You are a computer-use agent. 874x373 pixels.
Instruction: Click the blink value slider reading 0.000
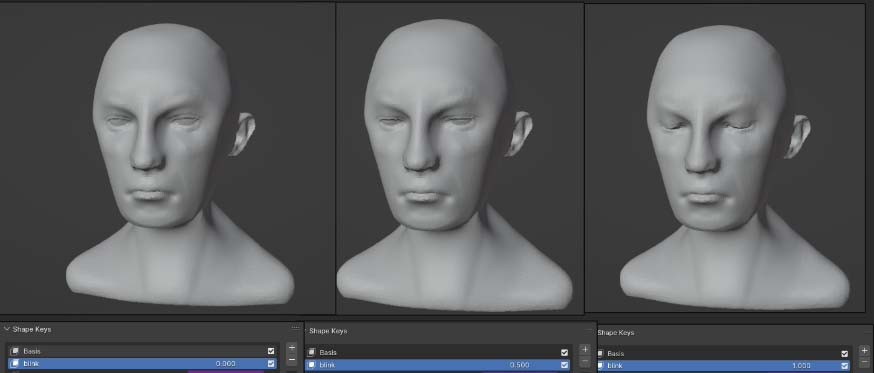tap(225, 364)
